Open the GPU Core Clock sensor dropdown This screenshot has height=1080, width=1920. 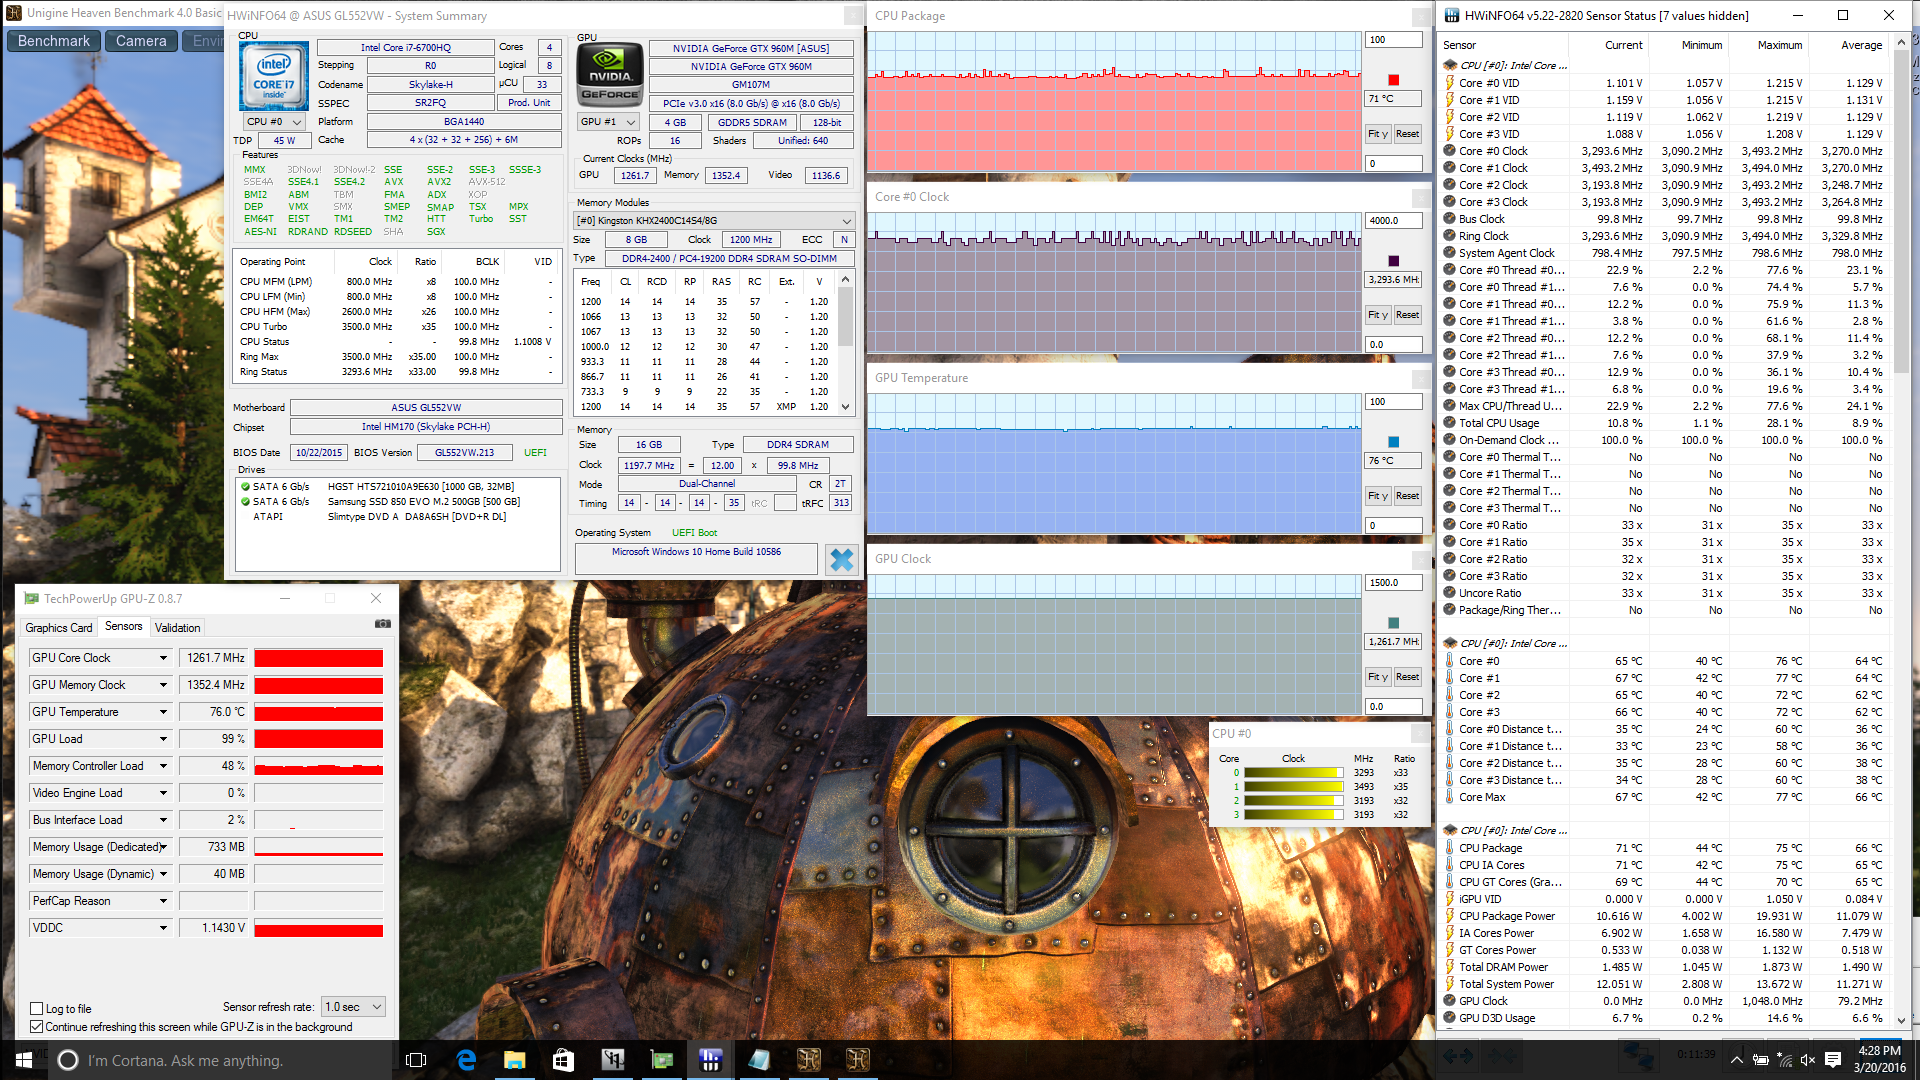163,658
